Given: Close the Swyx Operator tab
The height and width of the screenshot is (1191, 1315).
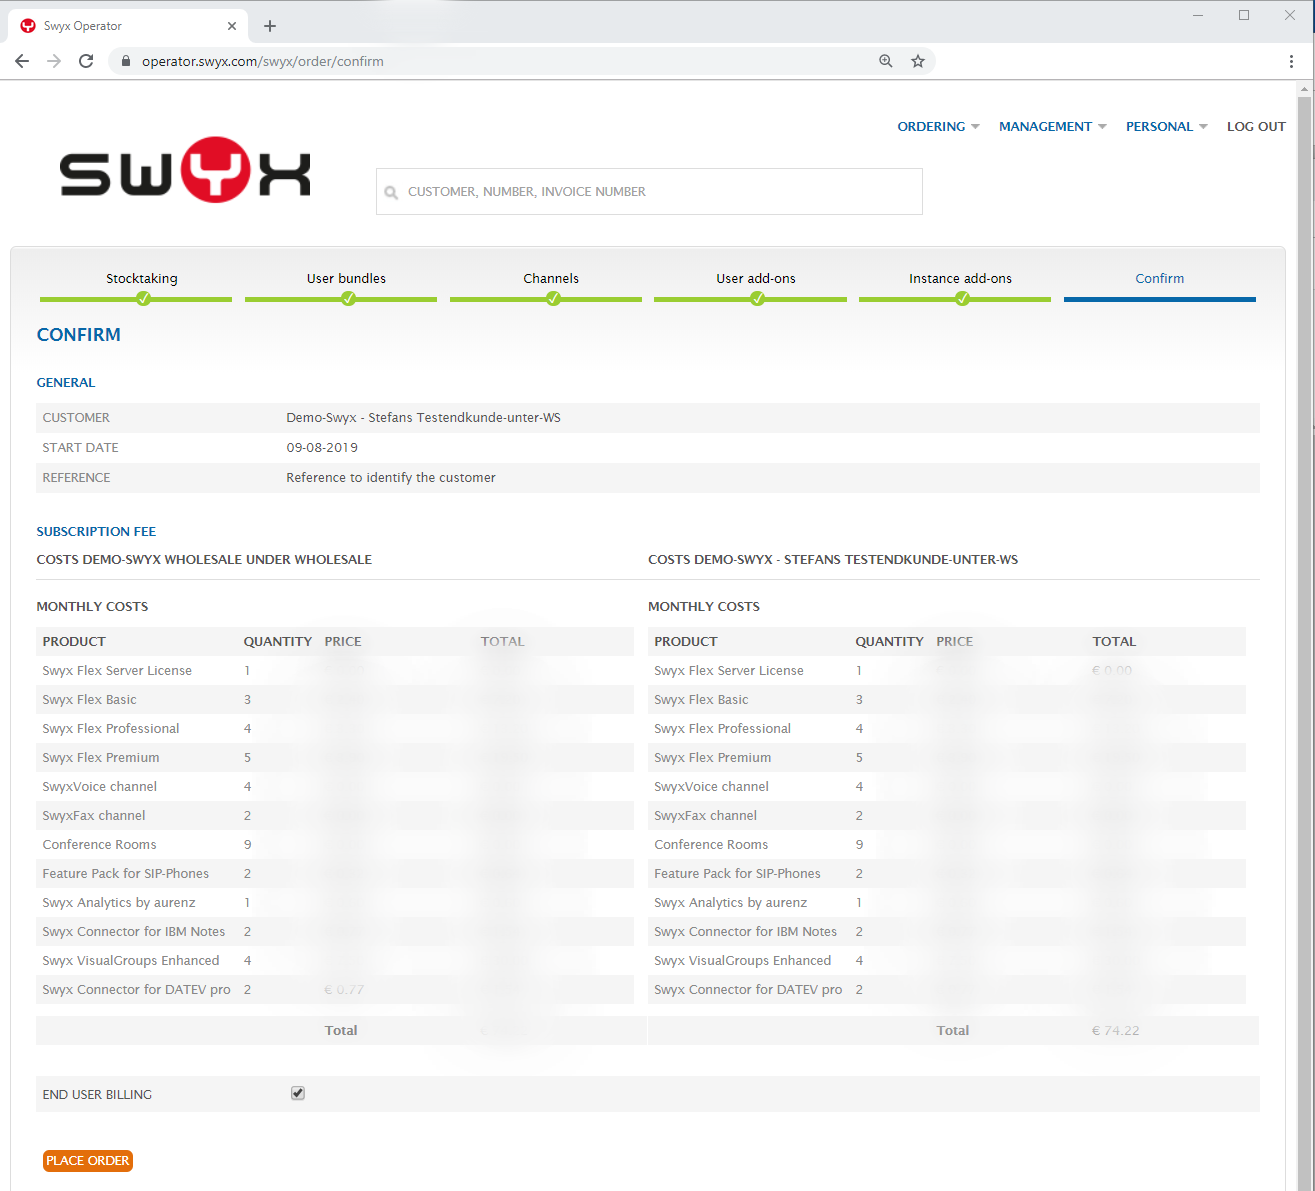Looking at the screenshot, I should pos(232,26).
